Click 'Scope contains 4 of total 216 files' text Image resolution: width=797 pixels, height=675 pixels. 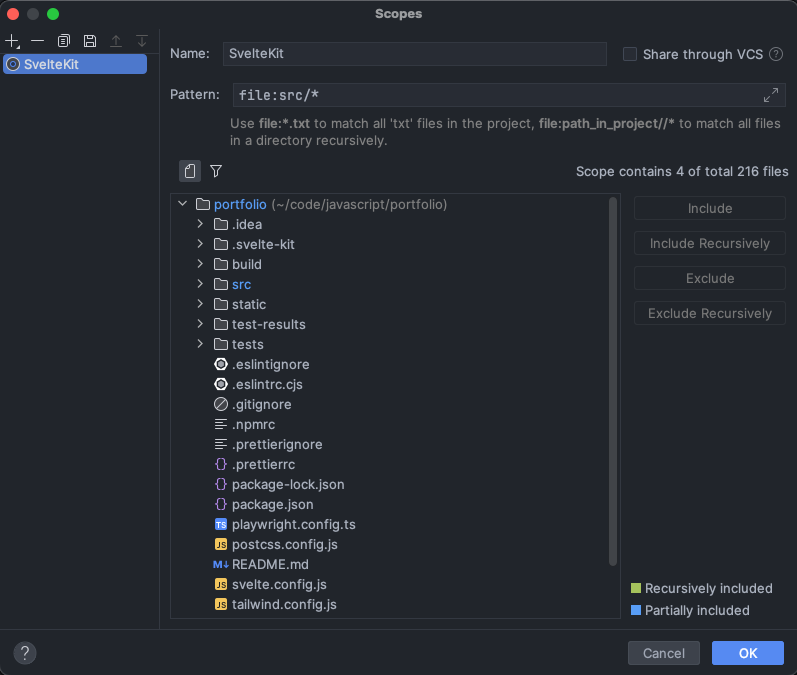click(x=682, y=171)
